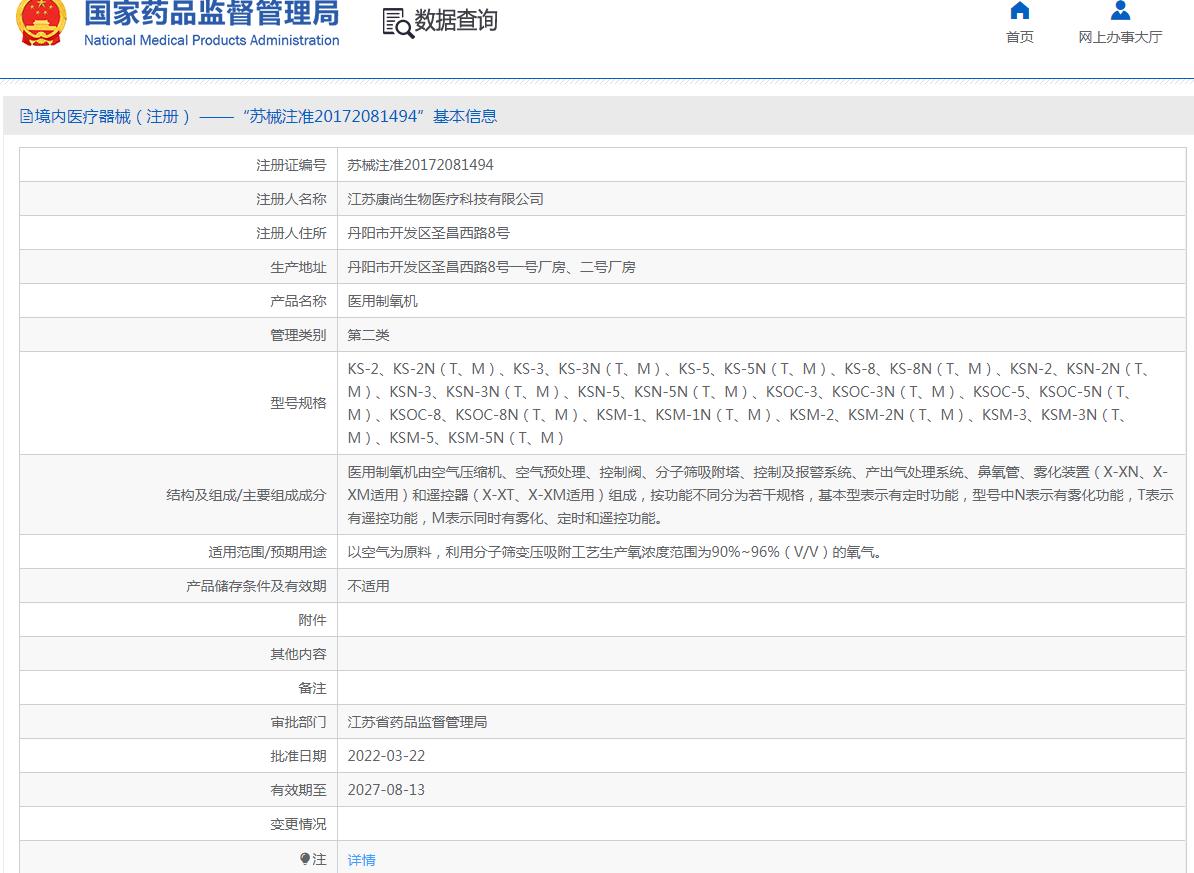The height and width of the screenshot is (873, 1194).
Task: Click expiry date 2027-08-13
Action: pos(386,790)
